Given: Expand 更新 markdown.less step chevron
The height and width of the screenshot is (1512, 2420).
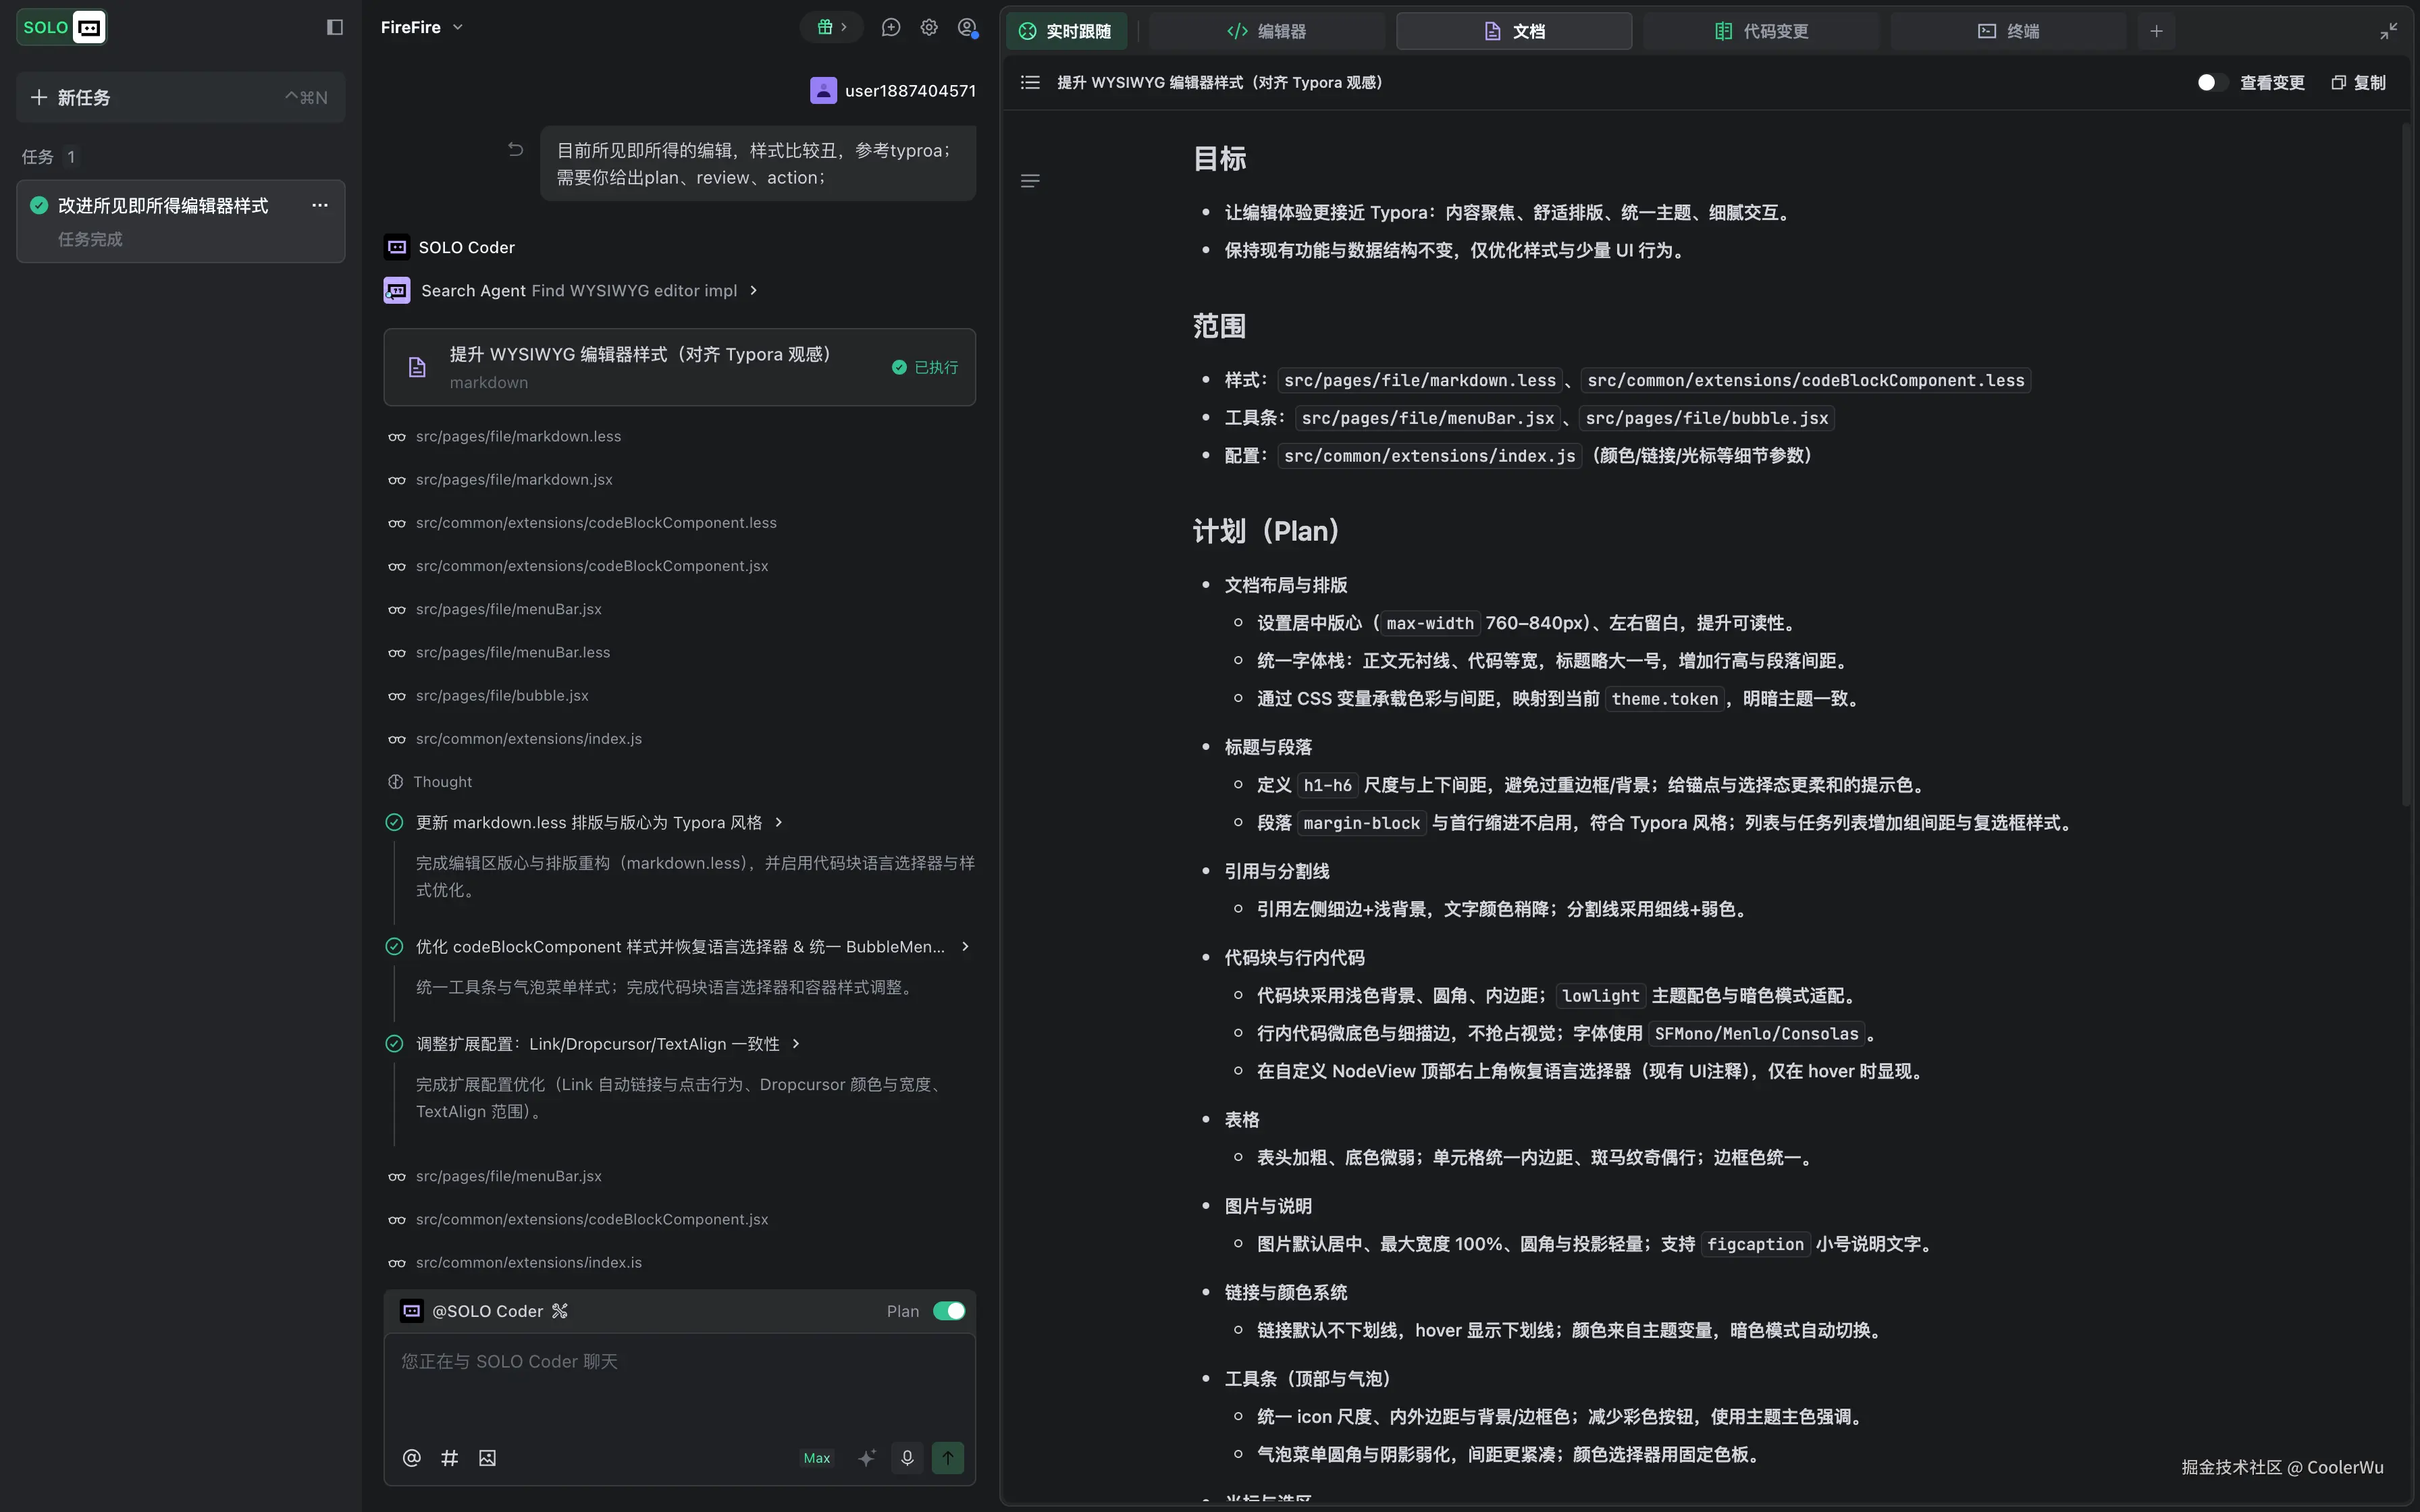Looking at the screenshot, I should [779, 822].
